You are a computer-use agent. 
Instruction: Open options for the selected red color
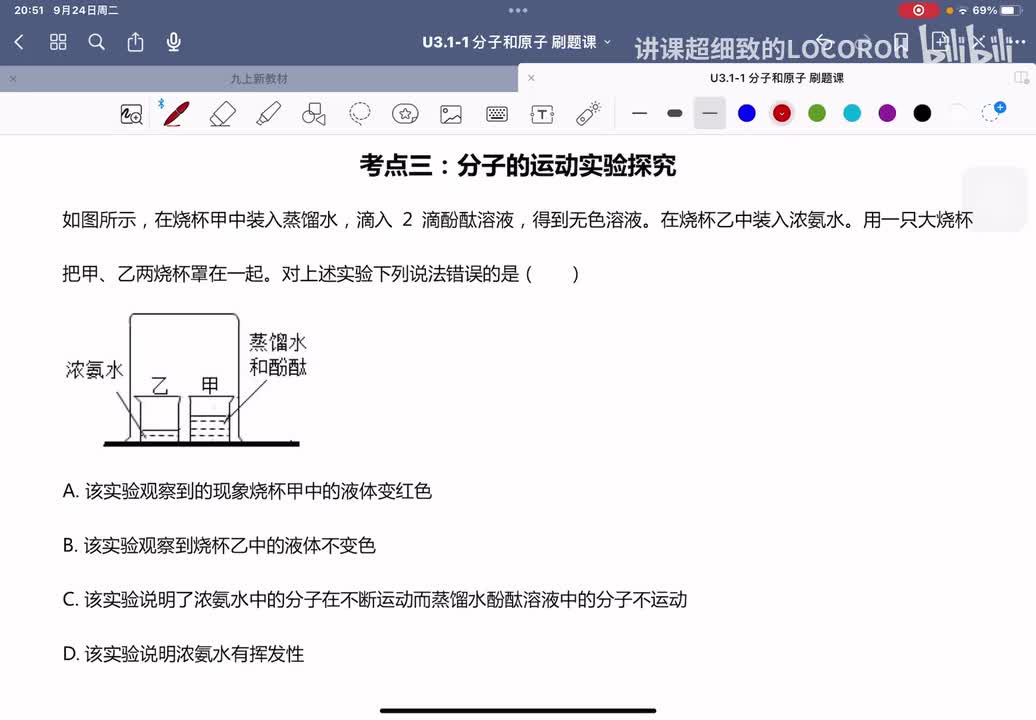coord(782,114)
